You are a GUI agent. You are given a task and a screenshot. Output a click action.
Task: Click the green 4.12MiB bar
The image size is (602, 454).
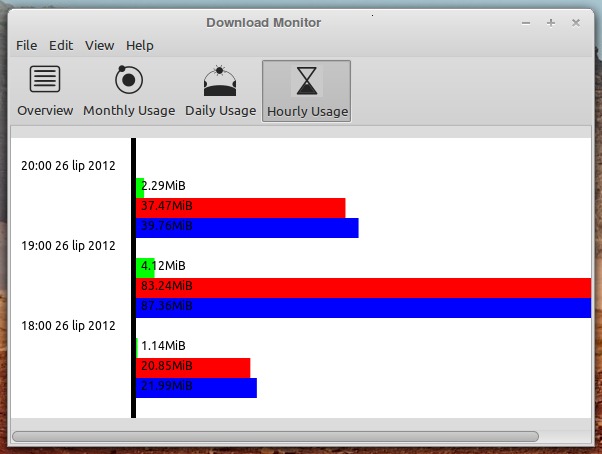point(145,268)
